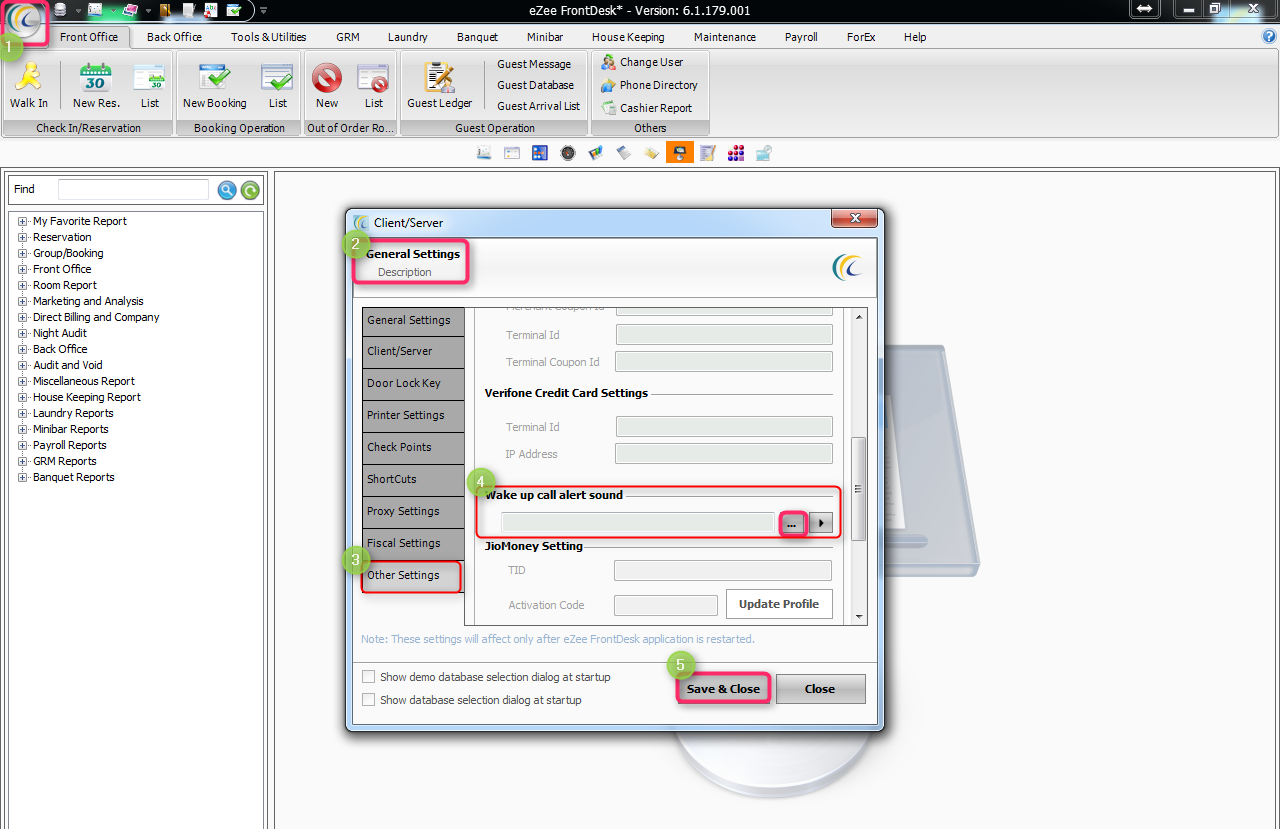Open the Guest Ledger

(x=440, y=86)
